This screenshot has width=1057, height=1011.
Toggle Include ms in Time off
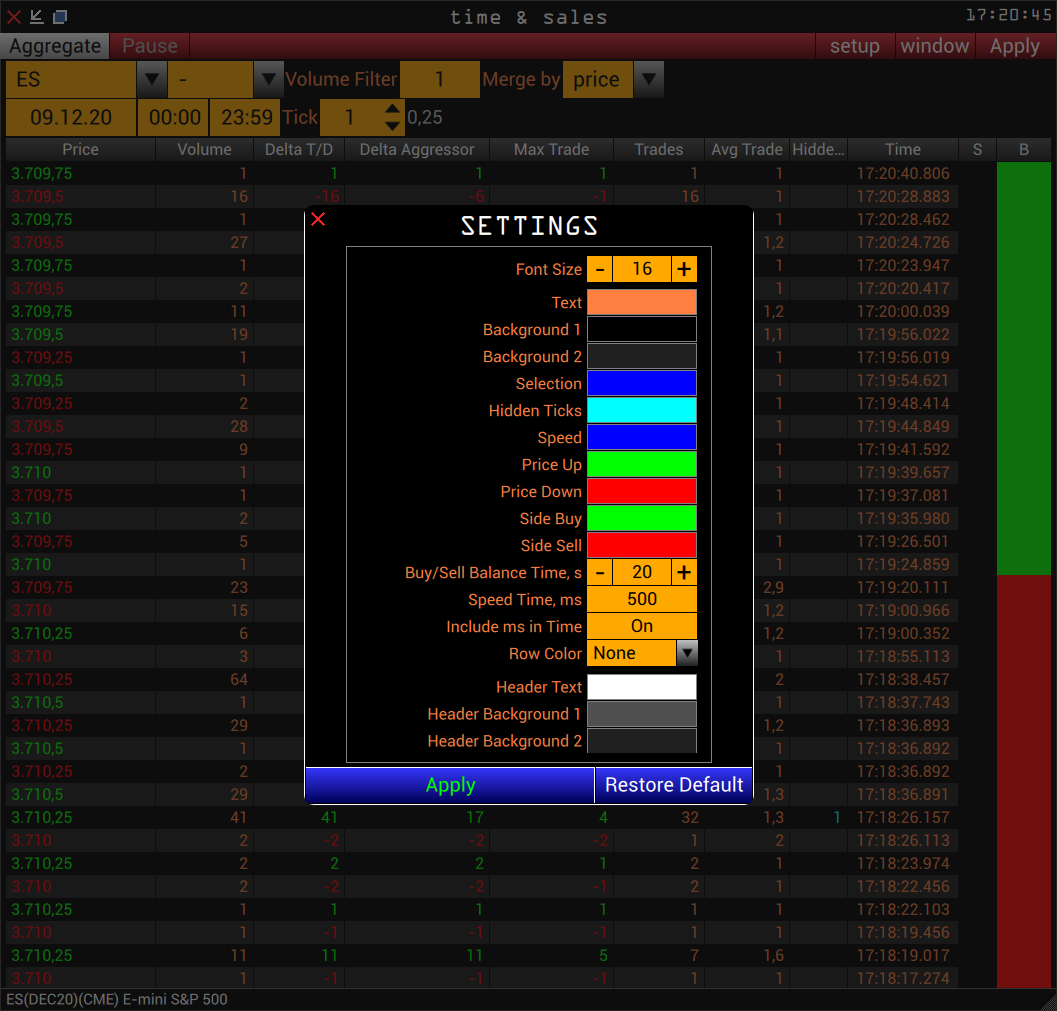tap(641, 626)
